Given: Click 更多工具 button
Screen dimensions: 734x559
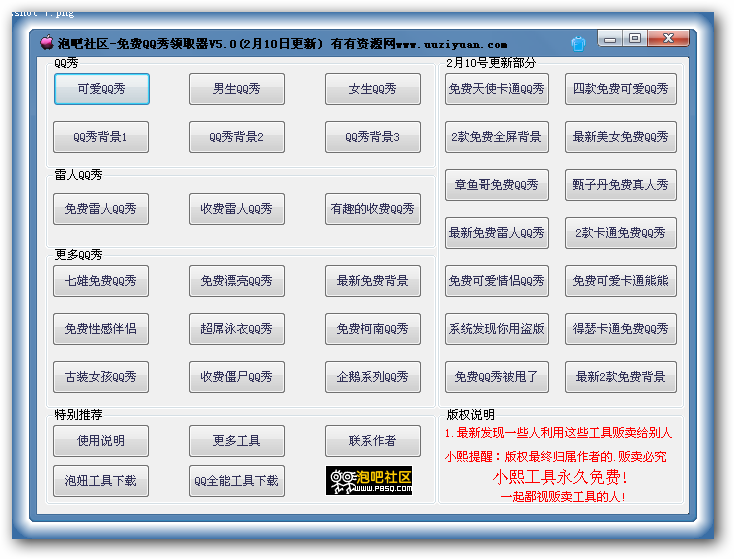Looking at the screenshot, I should click(237, 441).
